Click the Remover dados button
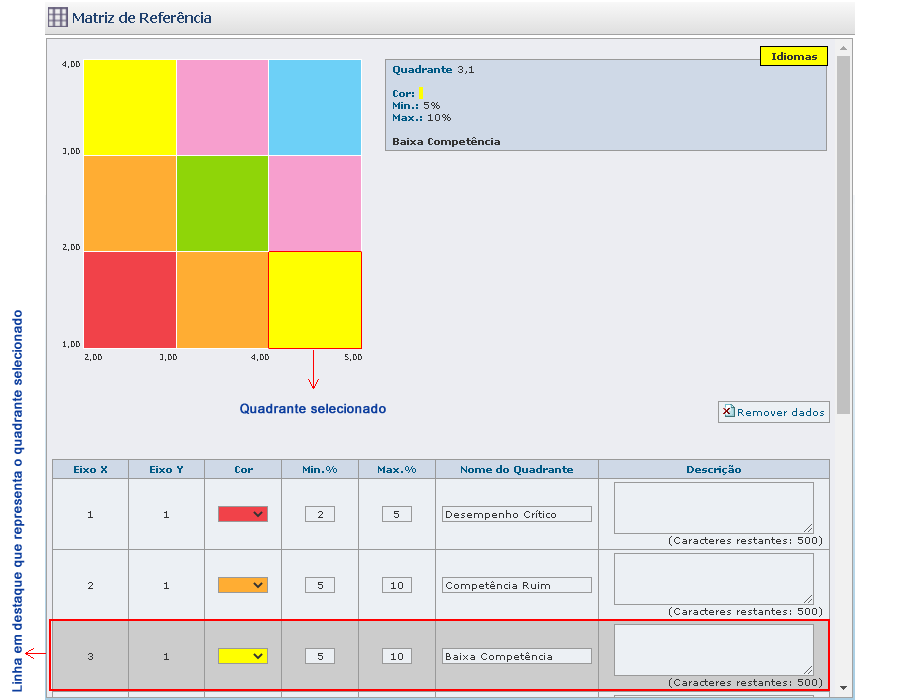 (773, 412)
